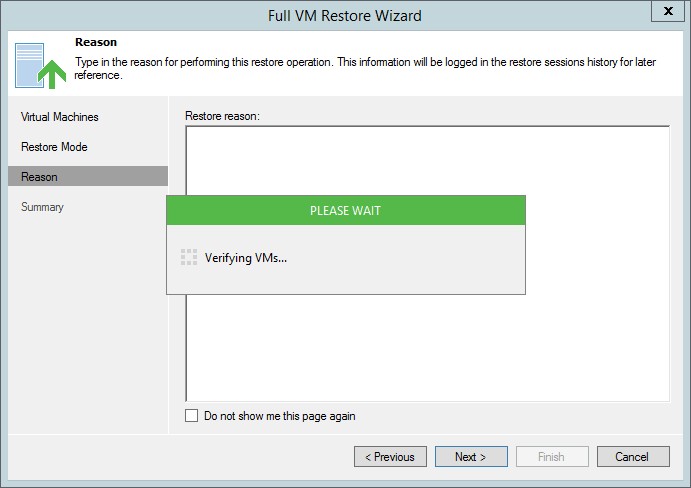Viewport: 691px width, 488px height.
Task: Go back with the < Previous button
Action: tap(390, 457)
